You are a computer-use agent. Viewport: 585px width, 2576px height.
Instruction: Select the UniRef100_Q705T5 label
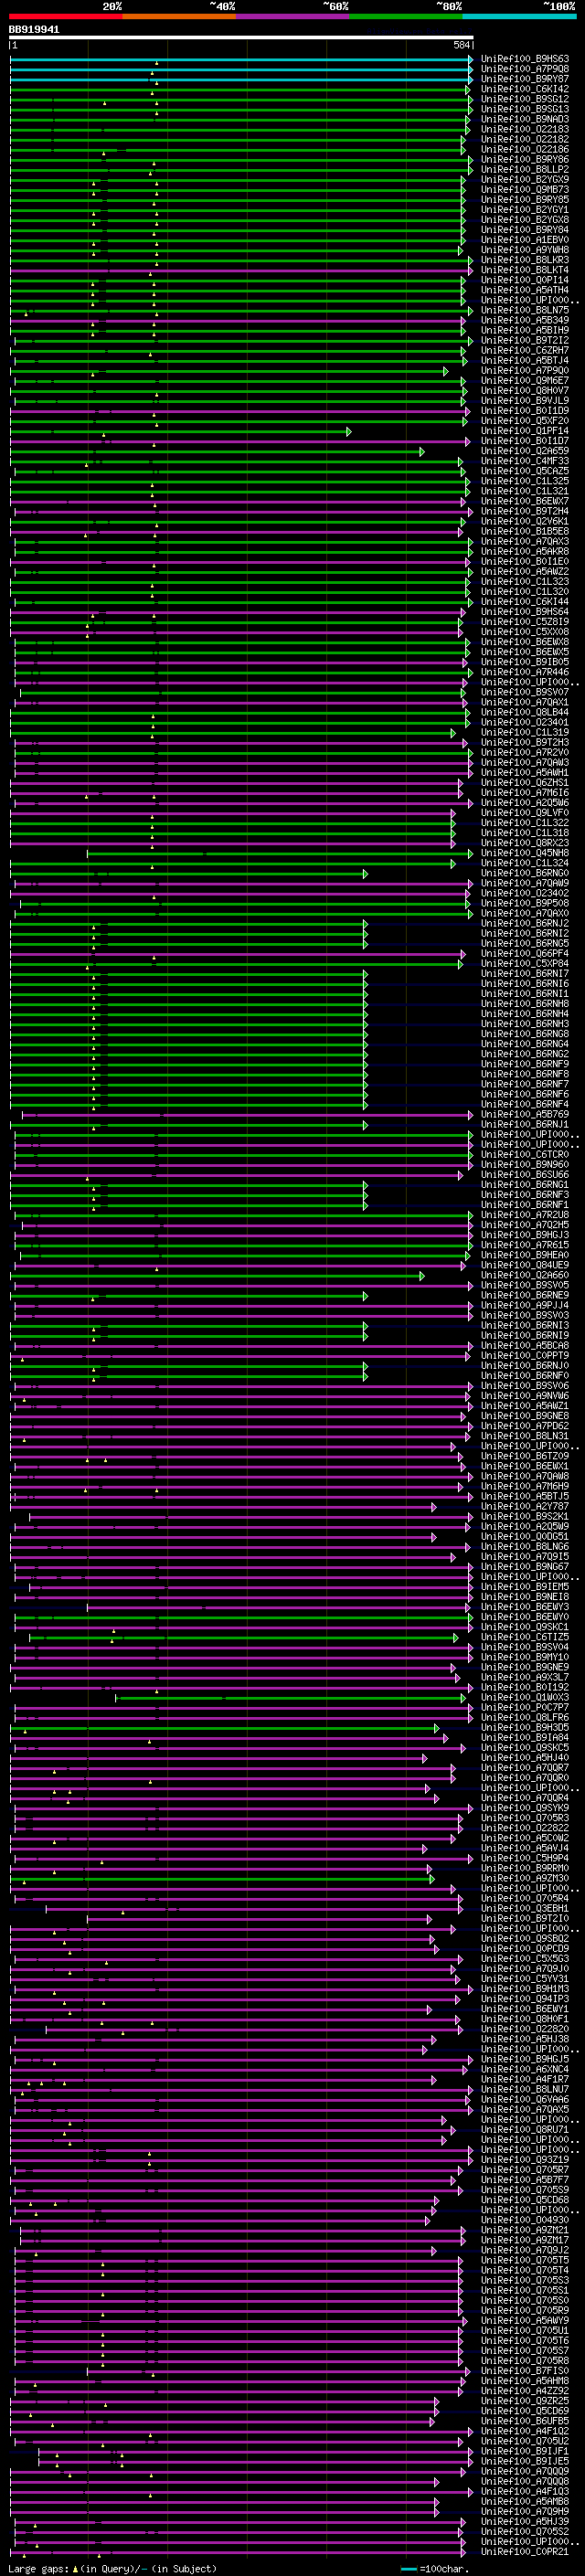click(525, 2260)
